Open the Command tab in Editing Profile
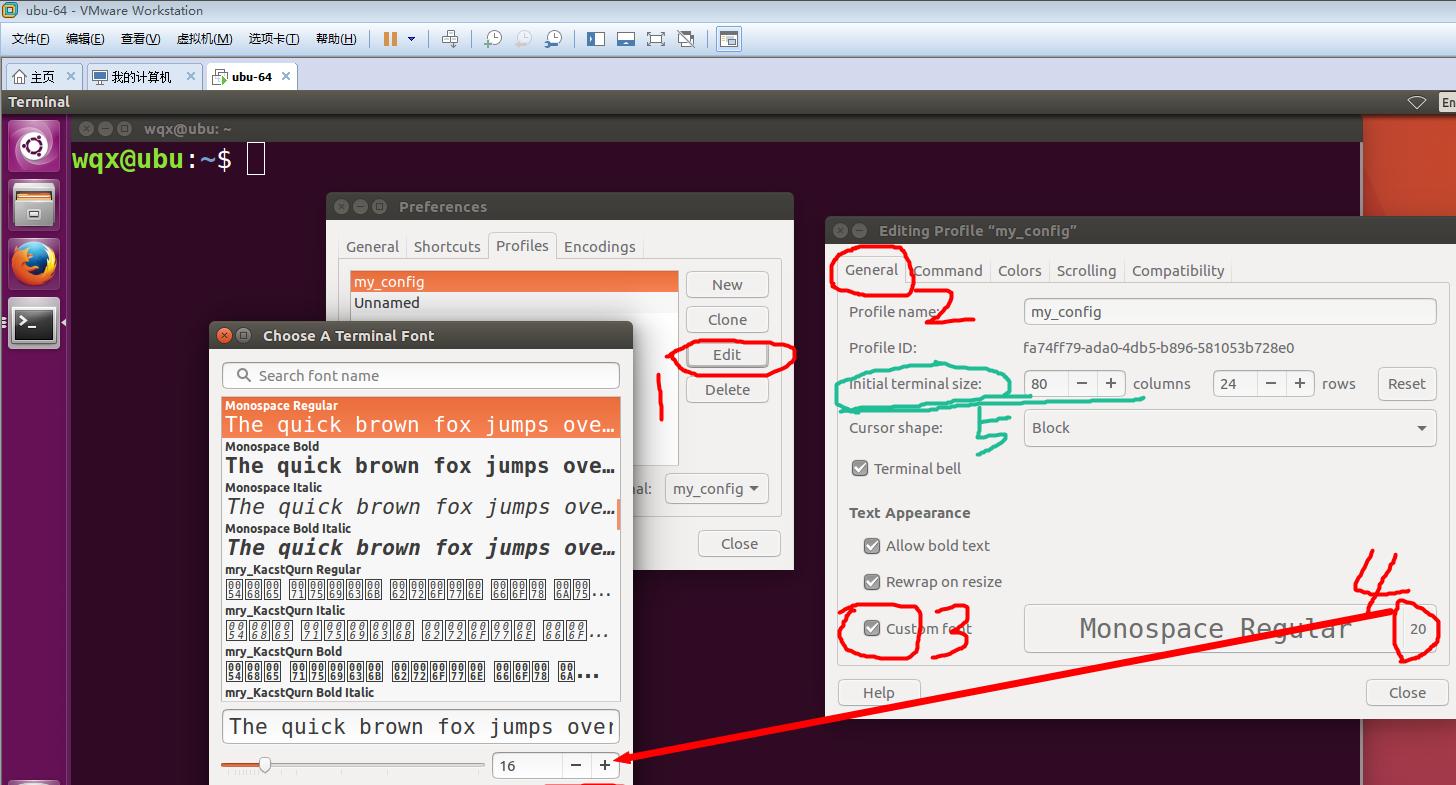The image size is (1456, 785). [948, 271]
